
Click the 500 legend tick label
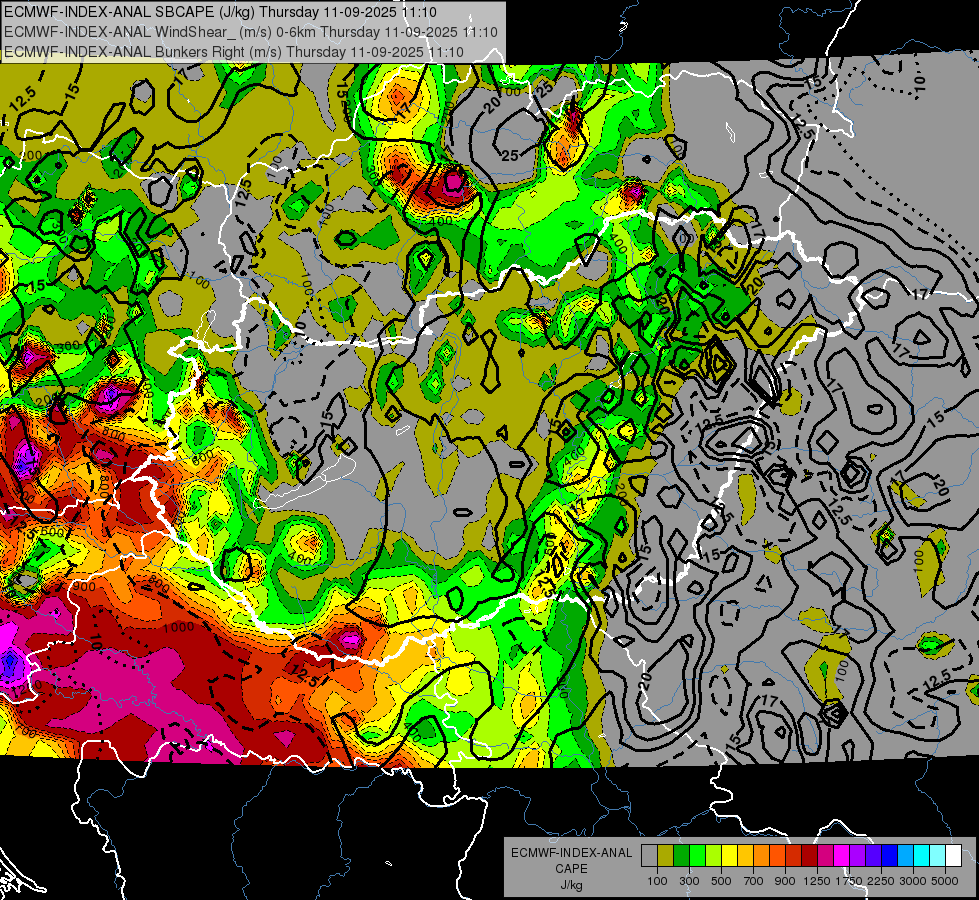click(x=721, y=881)
